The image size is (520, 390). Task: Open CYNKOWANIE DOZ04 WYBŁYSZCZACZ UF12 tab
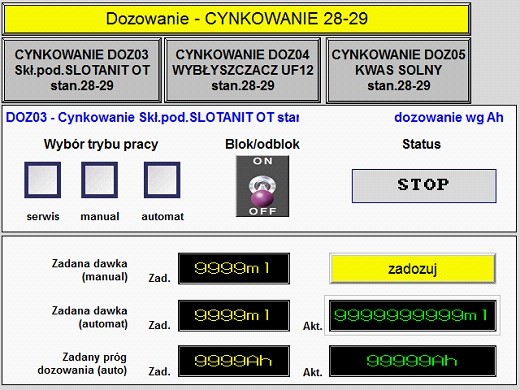tap(243, 70)
